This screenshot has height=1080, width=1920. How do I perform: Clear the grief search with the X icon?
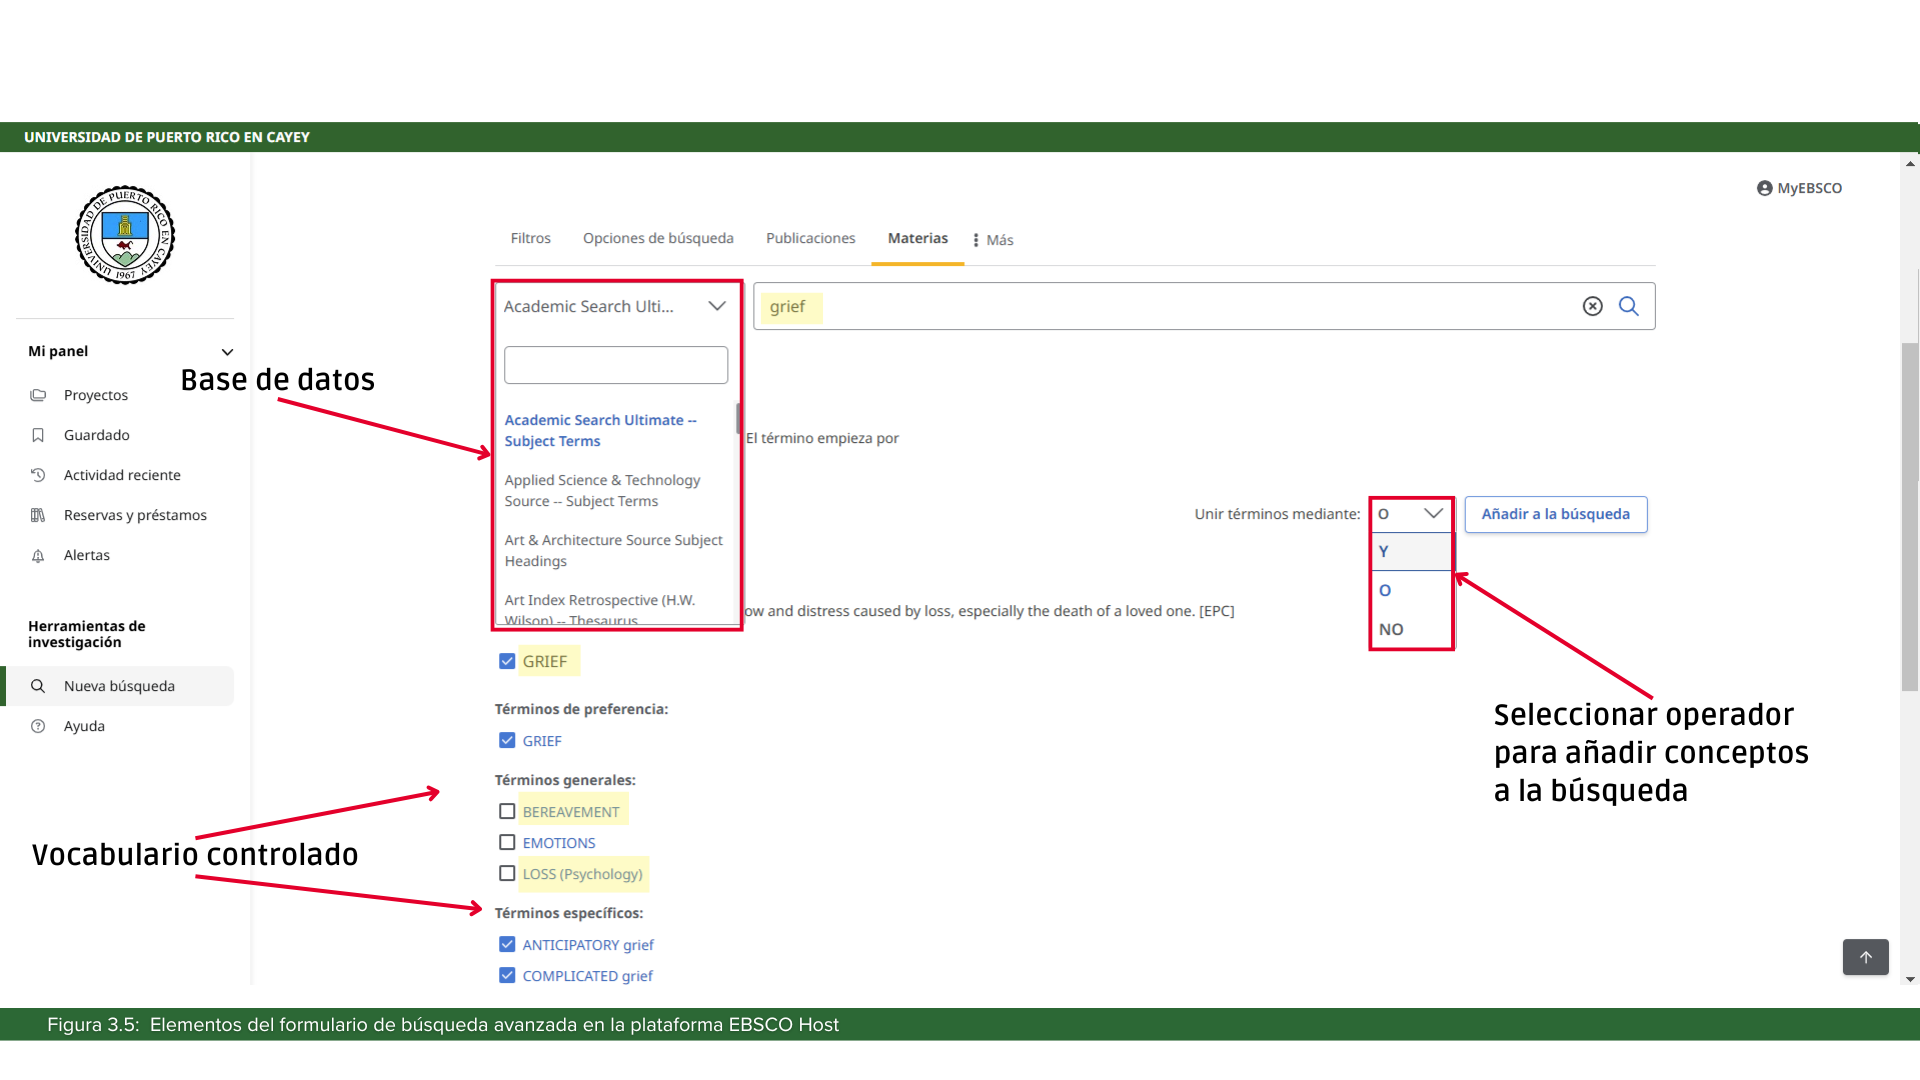tap(1592, 306)
